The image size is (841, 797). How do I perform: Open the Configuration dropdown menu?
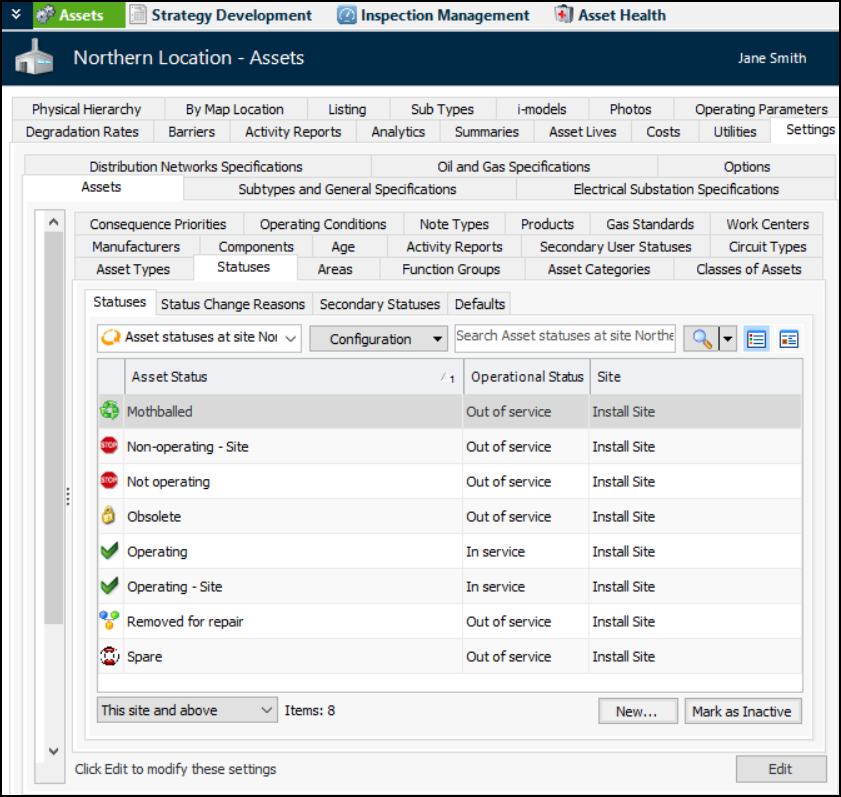click(378, 339)
